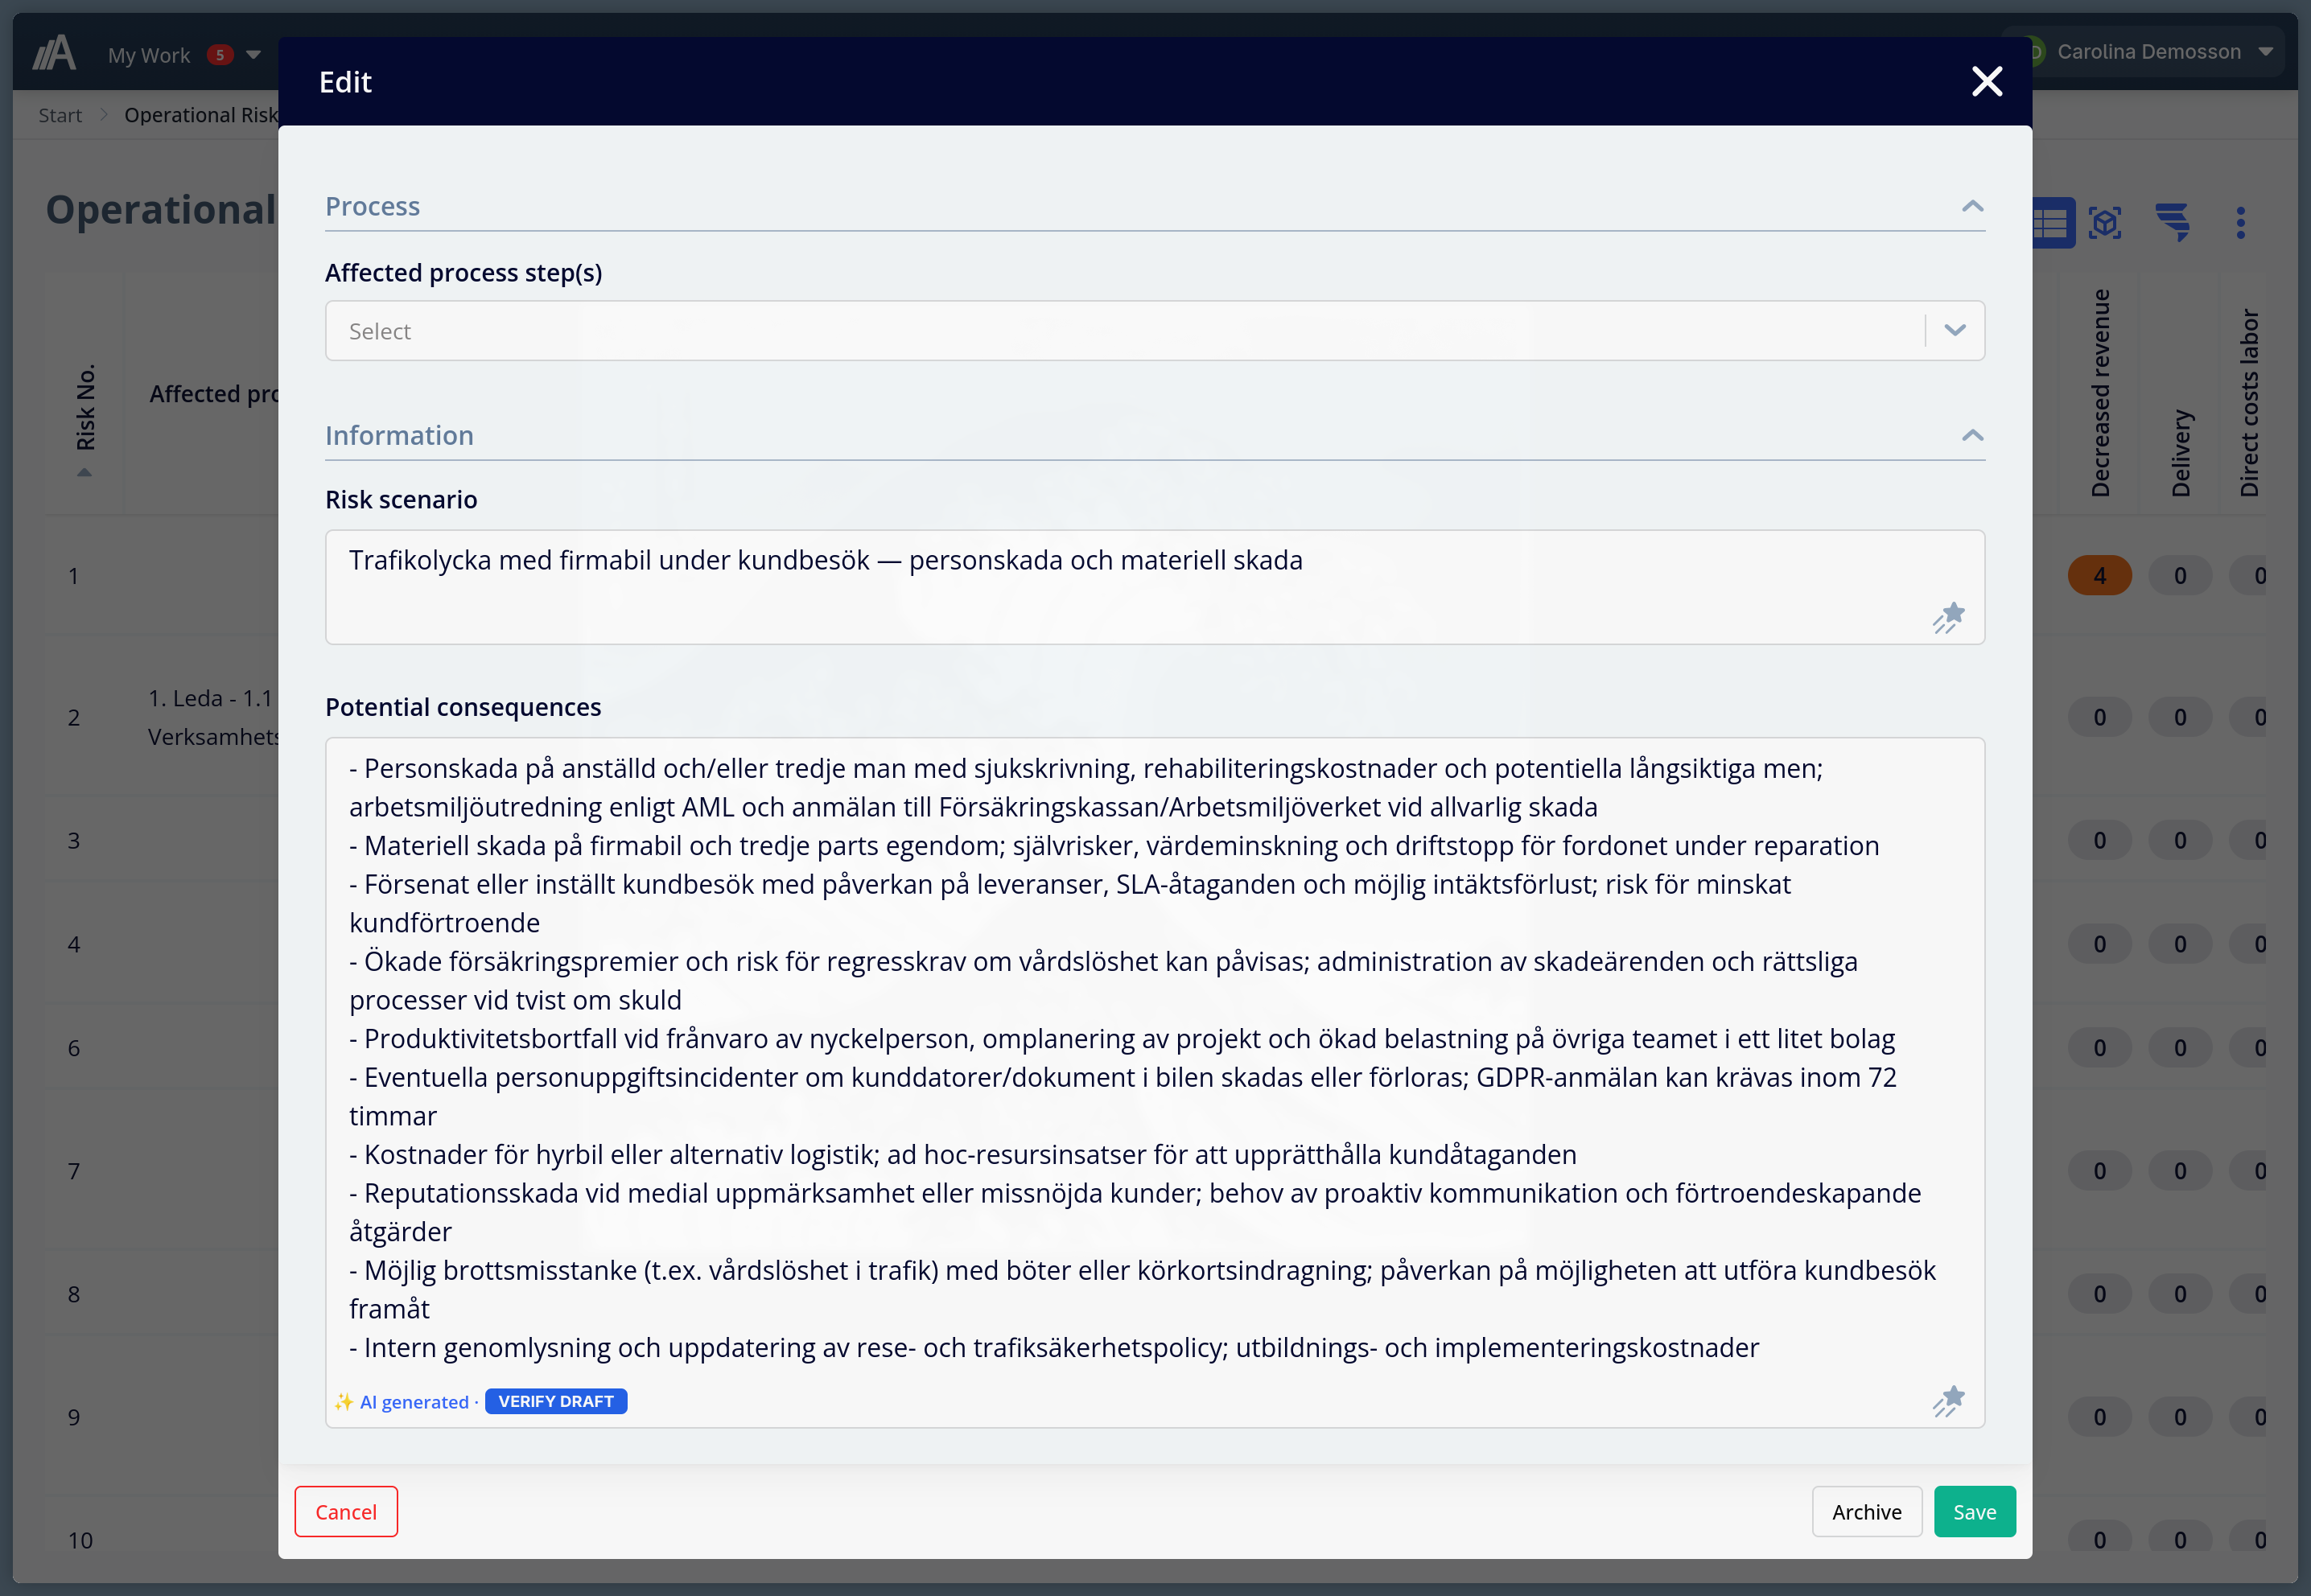Expand the My Work navigation menu

(253, 55)
